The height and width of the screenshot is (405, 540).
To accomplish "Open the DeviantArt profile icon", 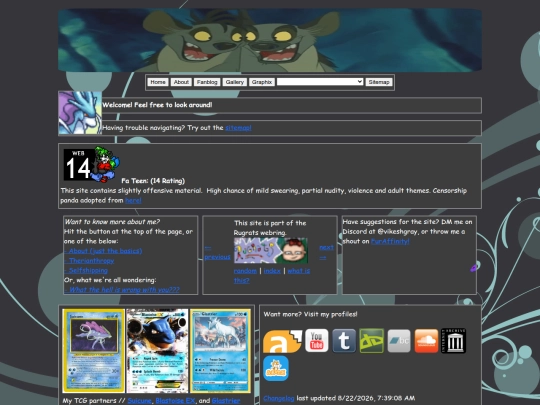I will pyautogui.click(x=372, y=341).
